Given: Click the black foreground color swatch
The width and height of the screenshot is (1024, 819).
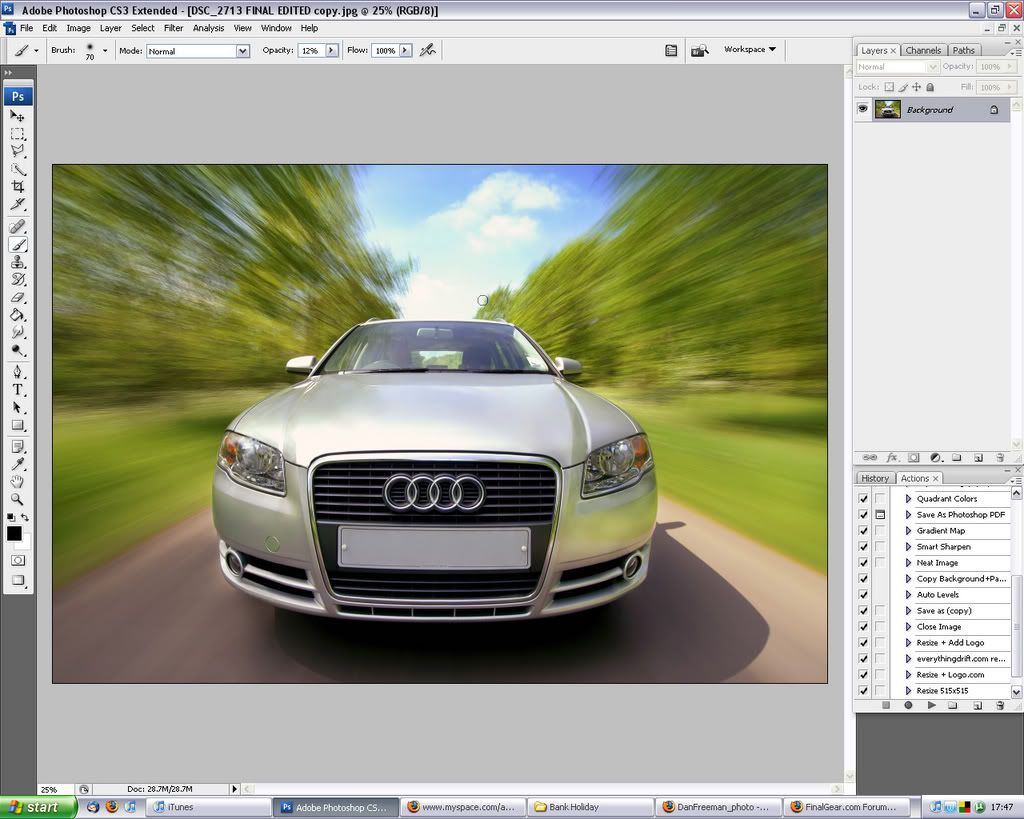Looking at the screenshot, I should pos(14,533).
